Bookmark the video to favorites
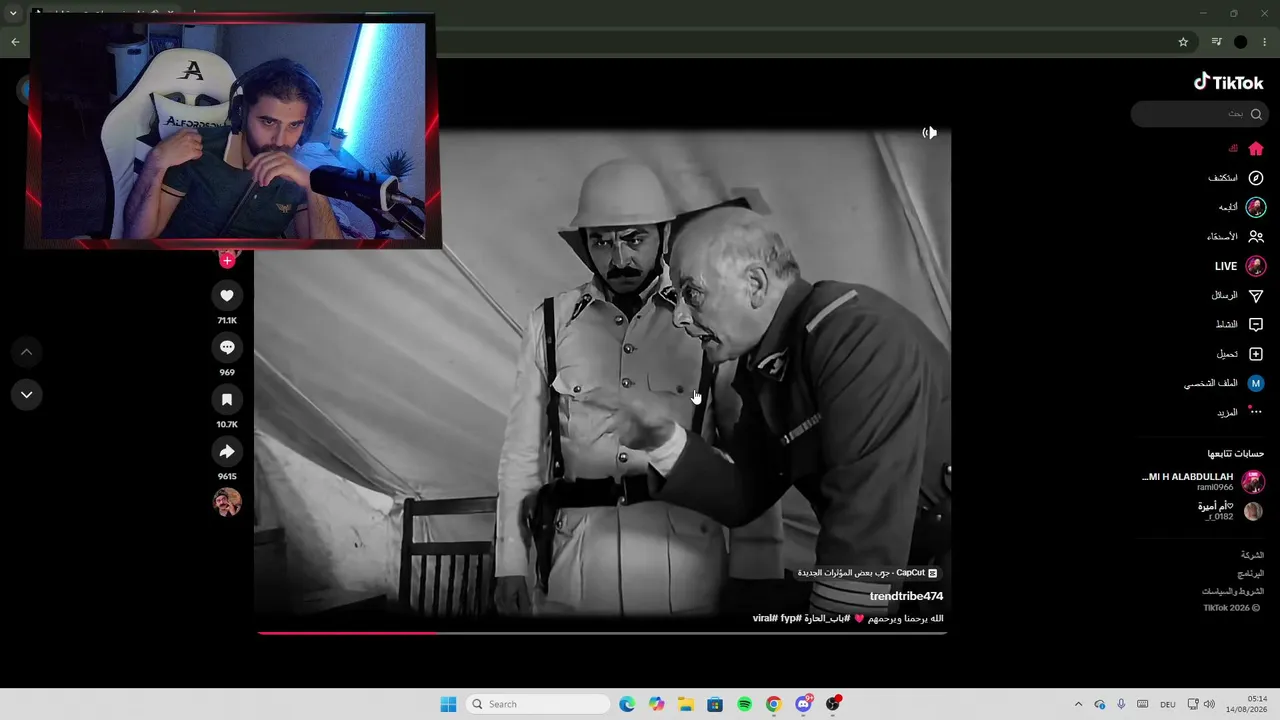 click(227, 400)
